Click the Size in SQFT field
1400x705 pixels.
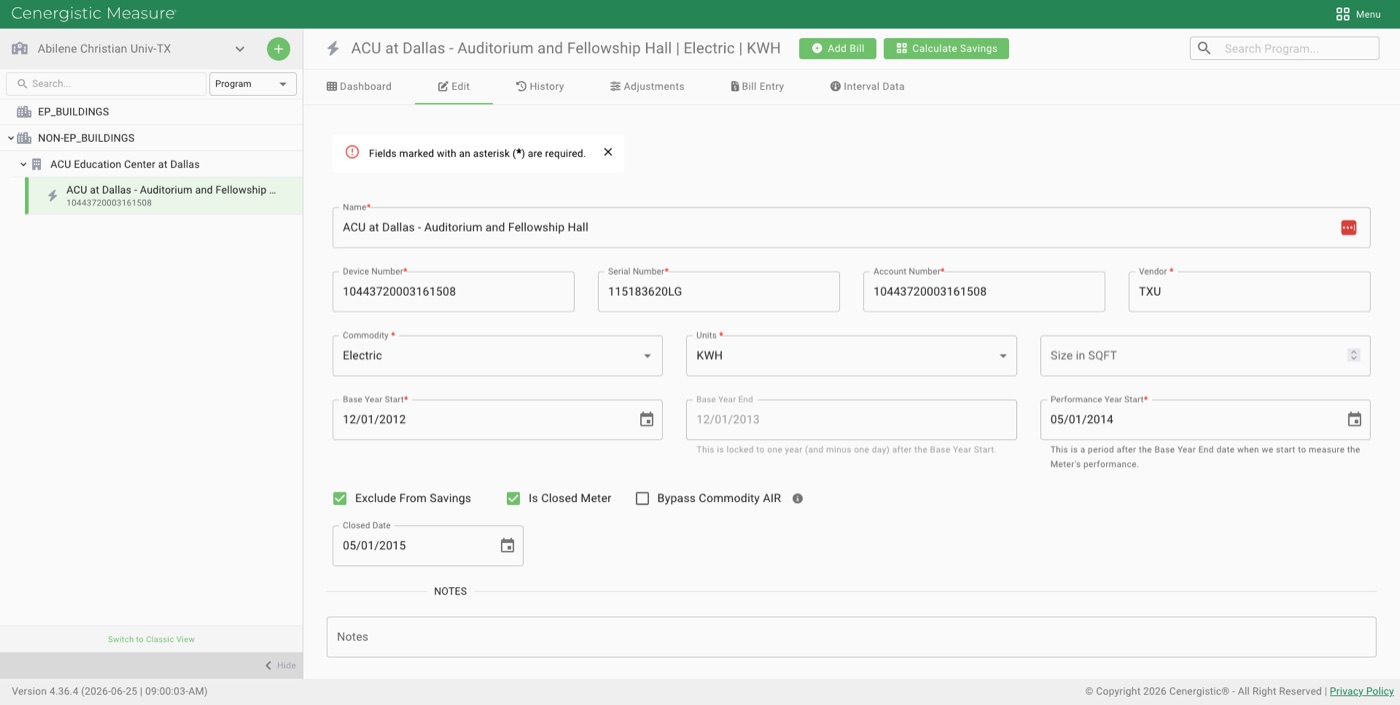tap(1205, 355)
